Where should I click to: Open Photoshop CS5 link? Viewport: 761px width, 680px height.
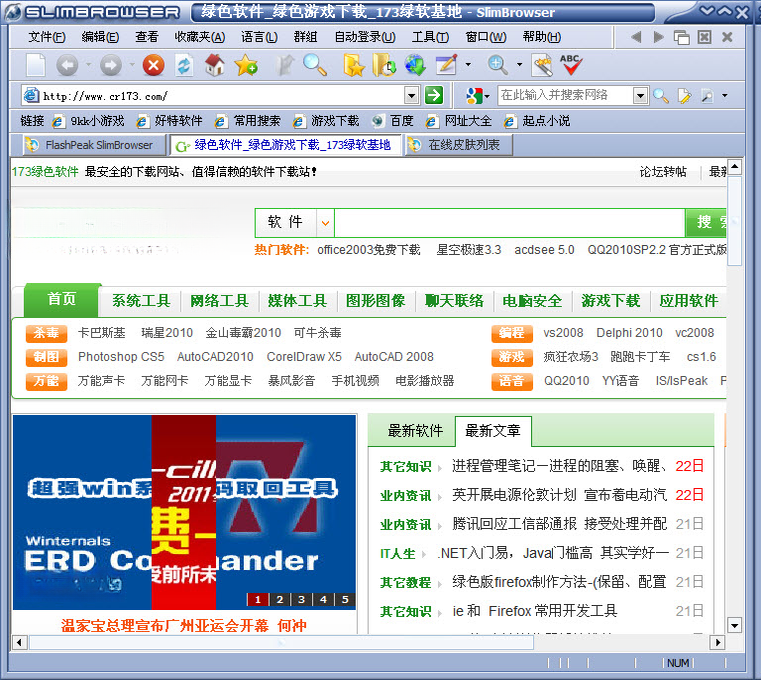point(121,357)
